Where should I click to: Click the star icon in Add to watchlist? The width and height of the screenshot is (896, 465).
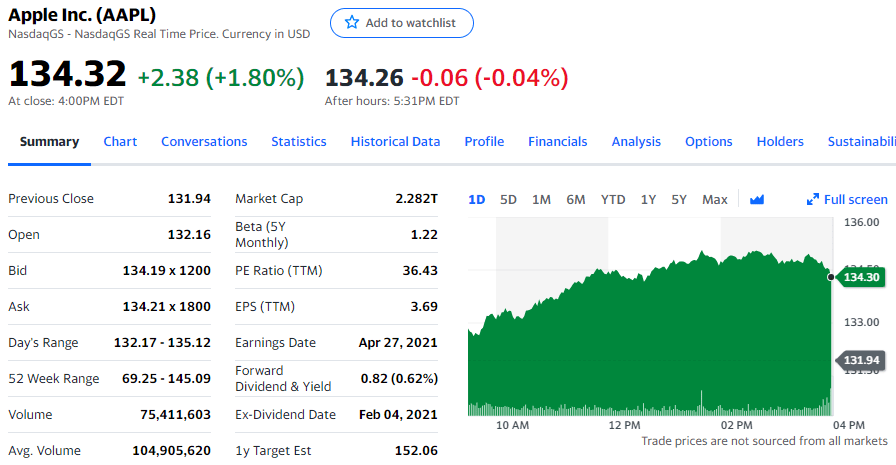[352, 23]
